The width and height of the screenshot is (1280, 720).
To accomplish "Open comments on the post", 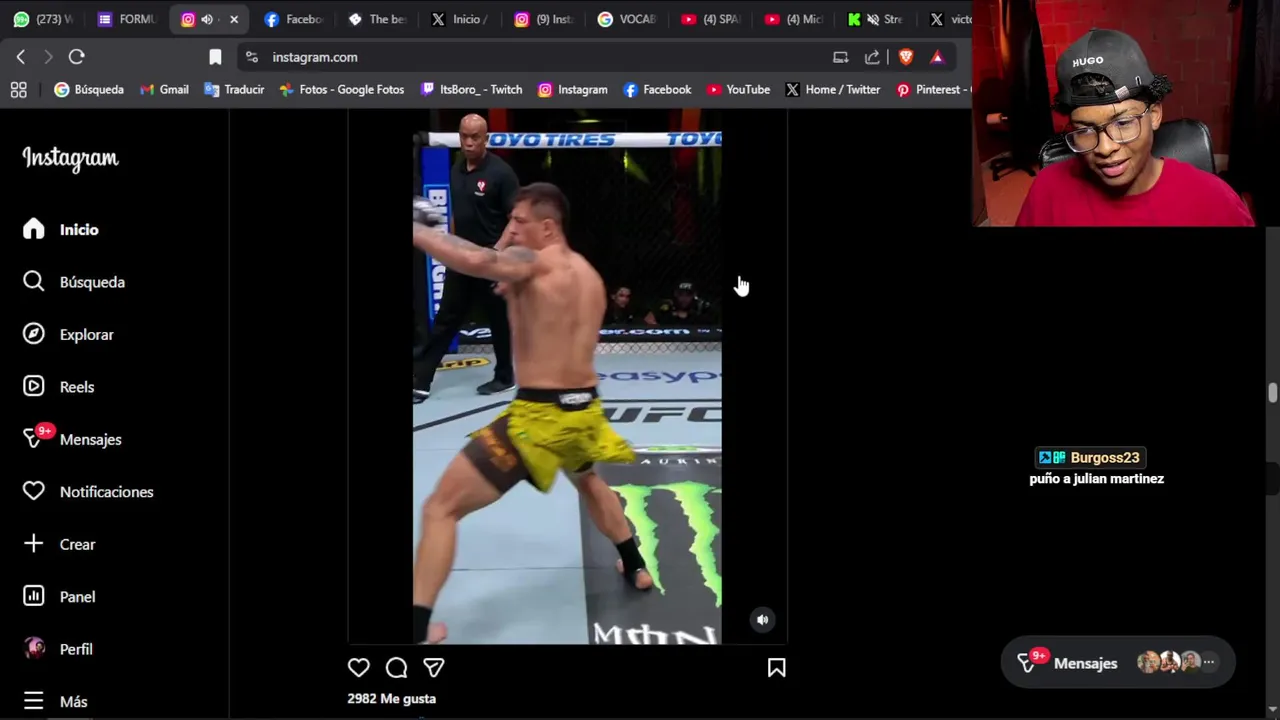I will [x=396, y=667].
